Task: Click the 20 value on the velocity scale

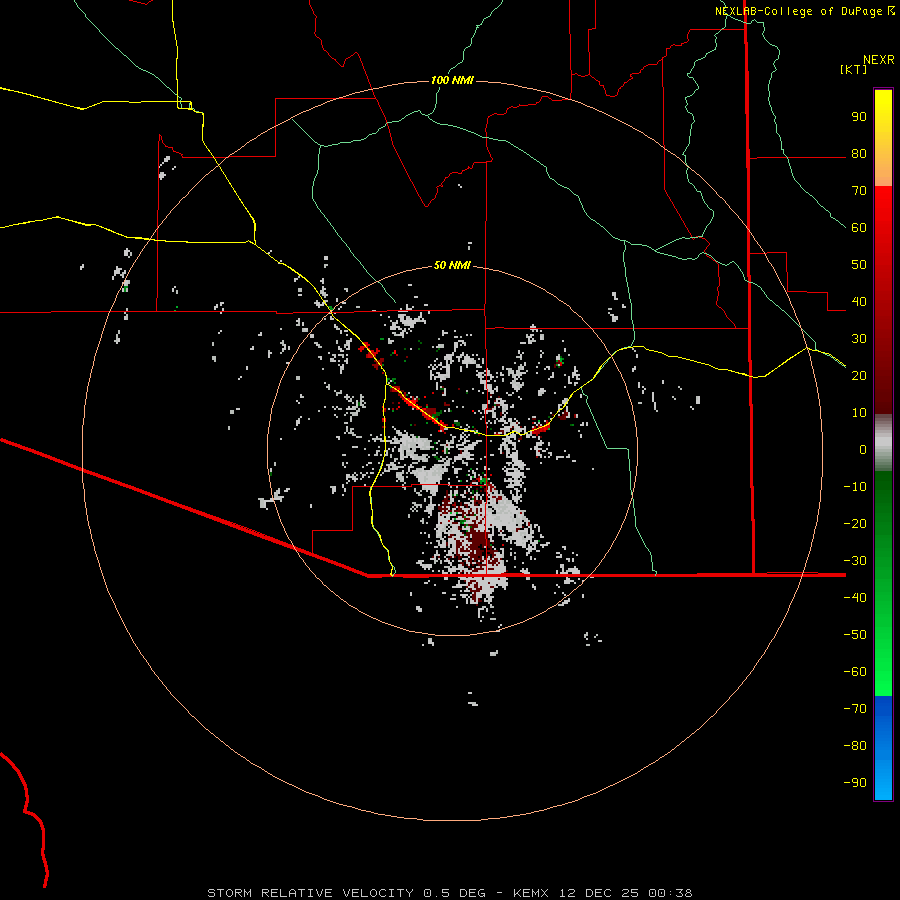Action: coord(859,375)
